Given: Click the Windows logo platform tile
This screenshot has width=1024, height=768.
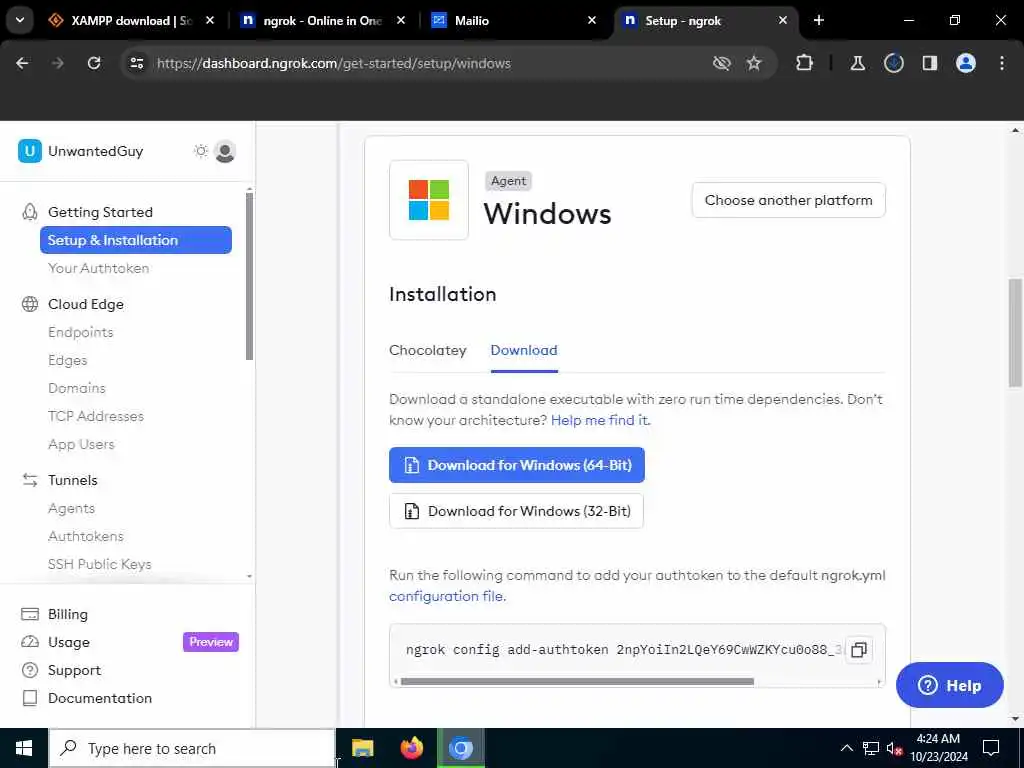Looking at the screenshot, I should [x=428, y=200].
